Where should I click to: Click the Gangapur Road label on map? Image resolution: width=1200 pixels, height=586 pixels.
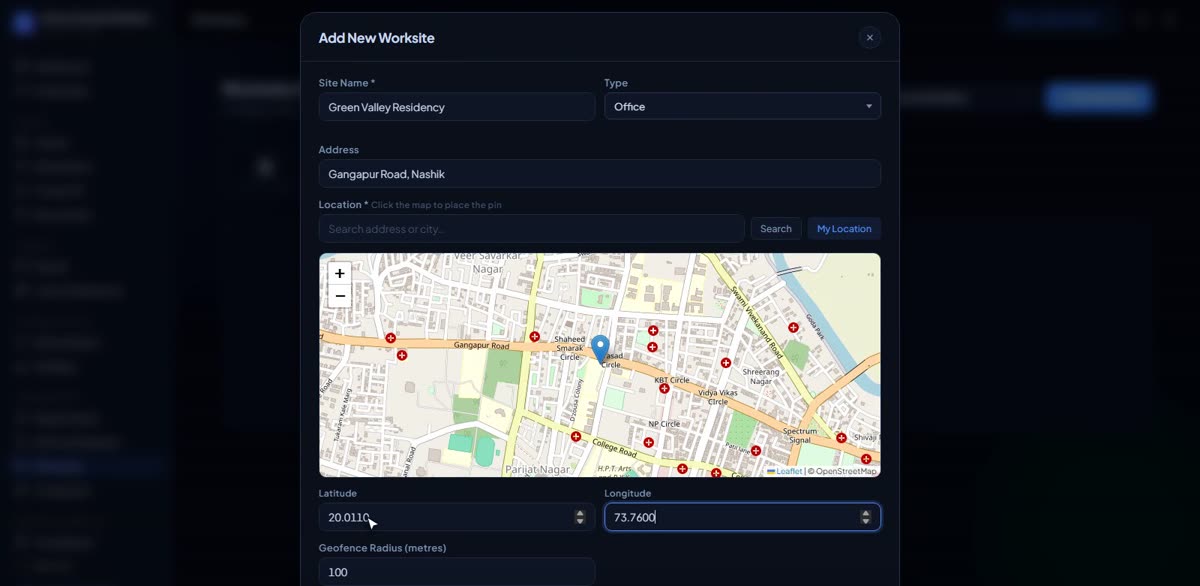[x=481, y=346]
